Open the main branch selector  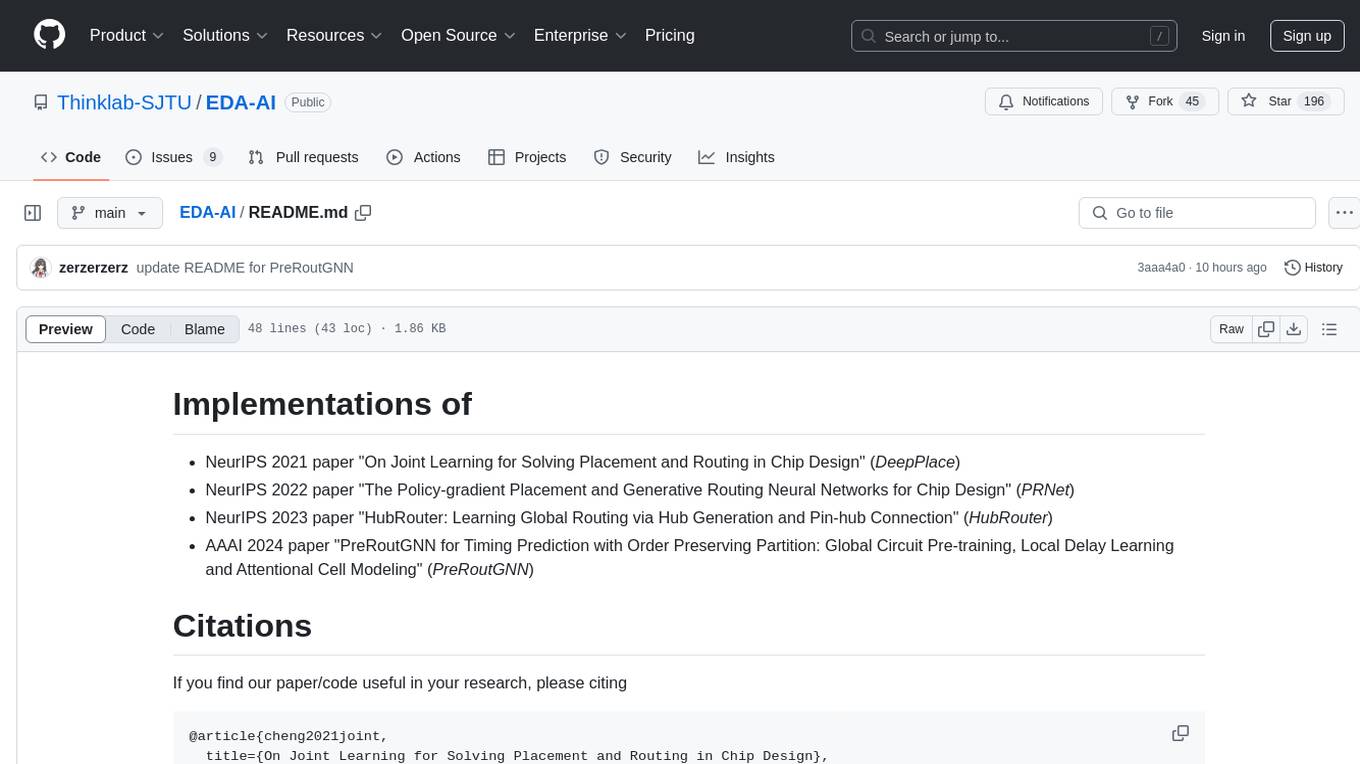point(110,213)
